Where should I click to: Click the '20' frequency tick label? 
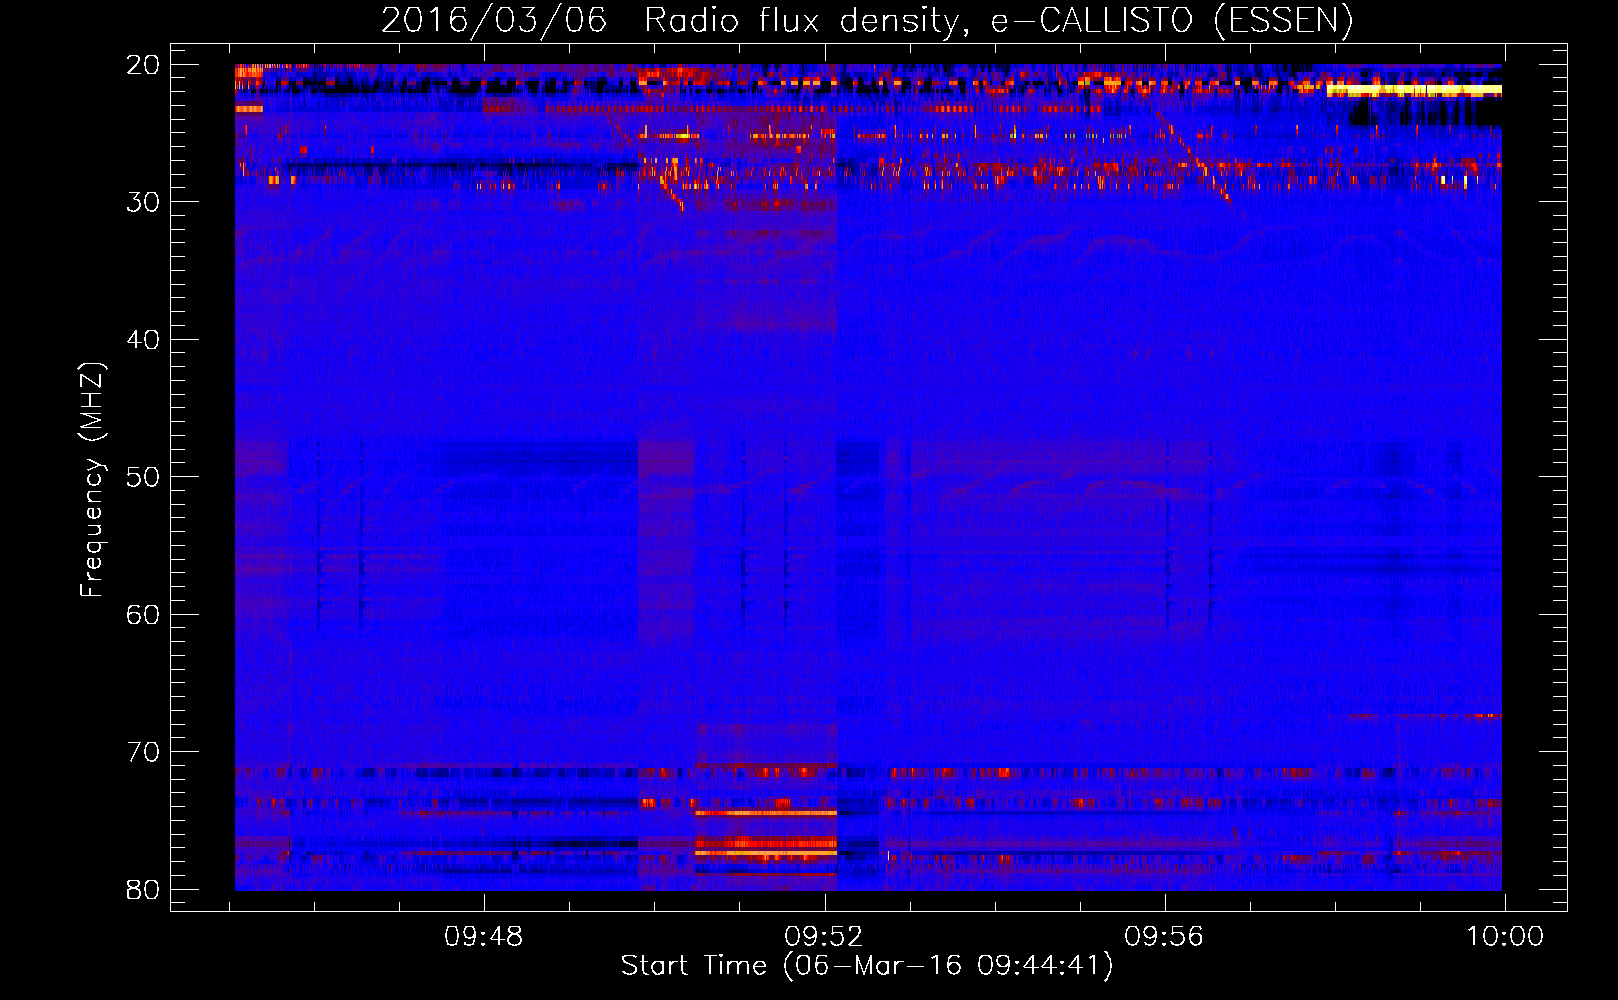coord(144,65)
